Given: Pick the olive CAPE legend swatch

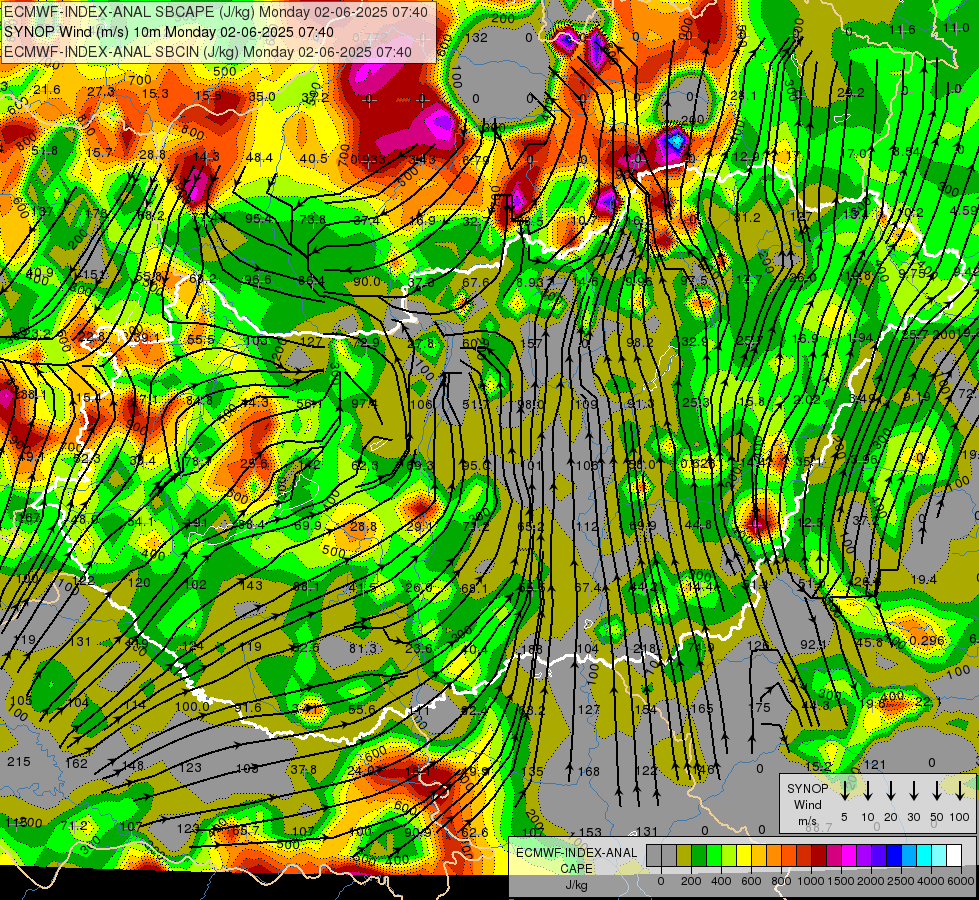Looking at the screenshot, I should [x=684, y=856].
